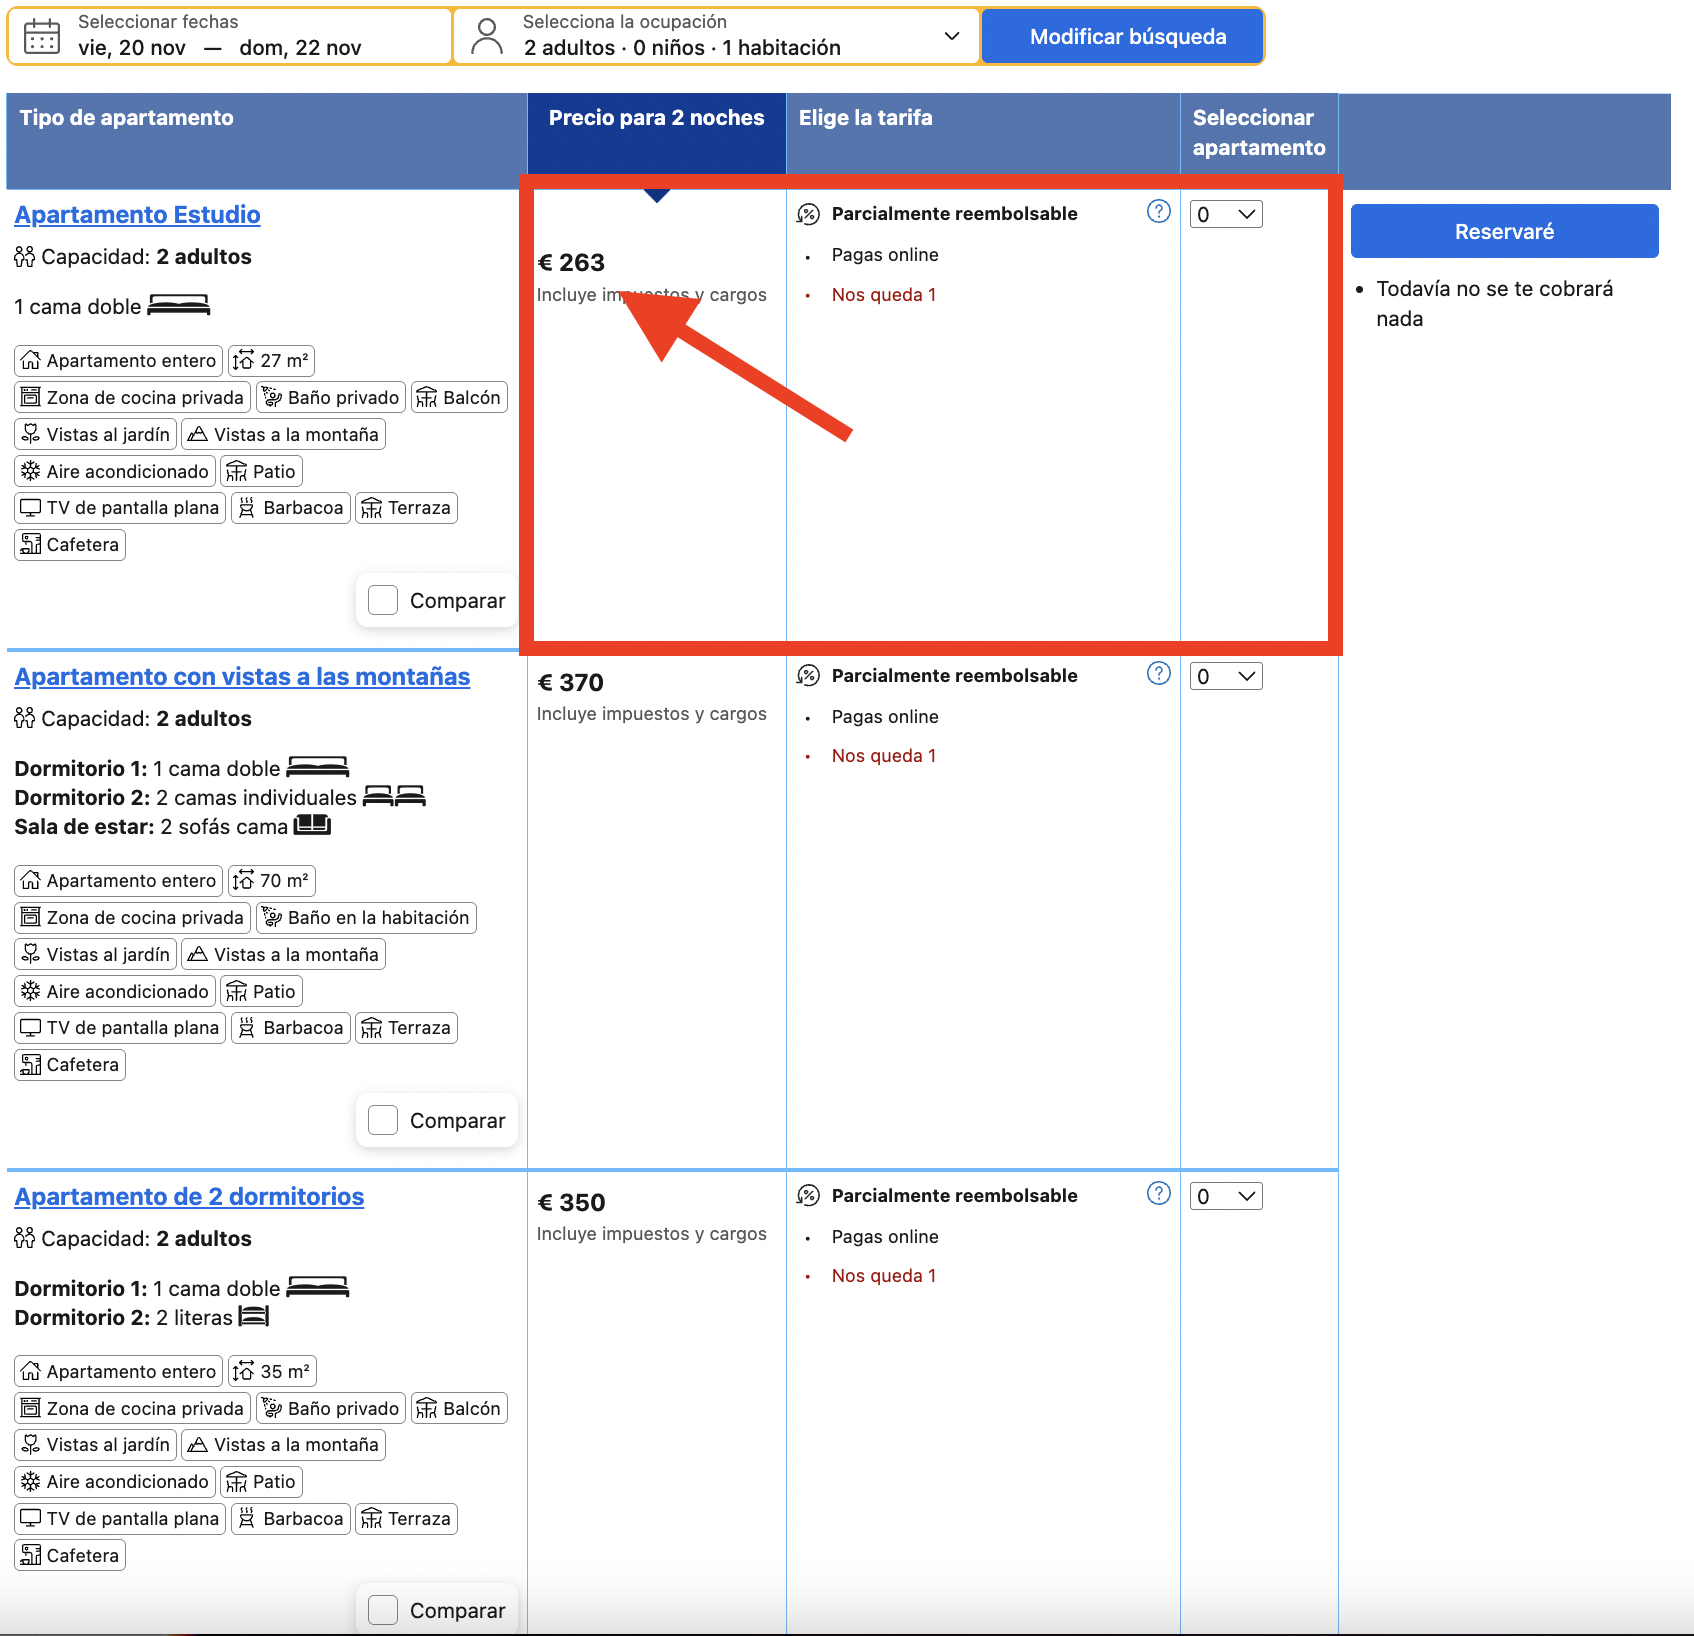Image resolution: width=1694 pixels, height=1636 pixels.
Task: Click Baño en la habitación tag
Action: [366, 917]
